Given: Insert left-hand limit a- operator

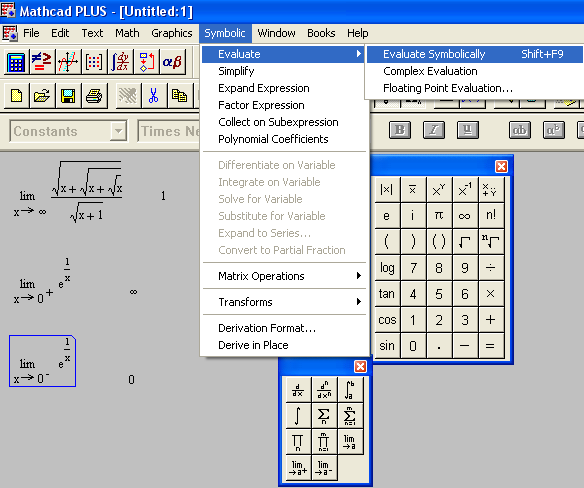Looking at the screenshot, I should 324,468.
